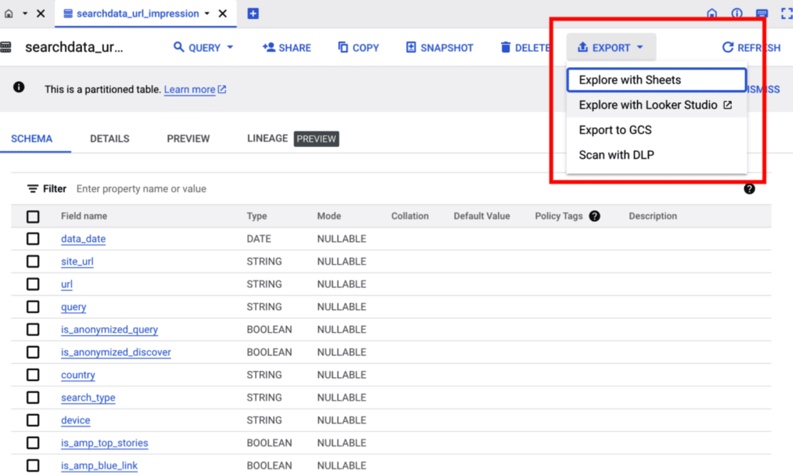Toggle the select-all checkbox in header row
793x475 pixels.
click(x=33, y=217)
